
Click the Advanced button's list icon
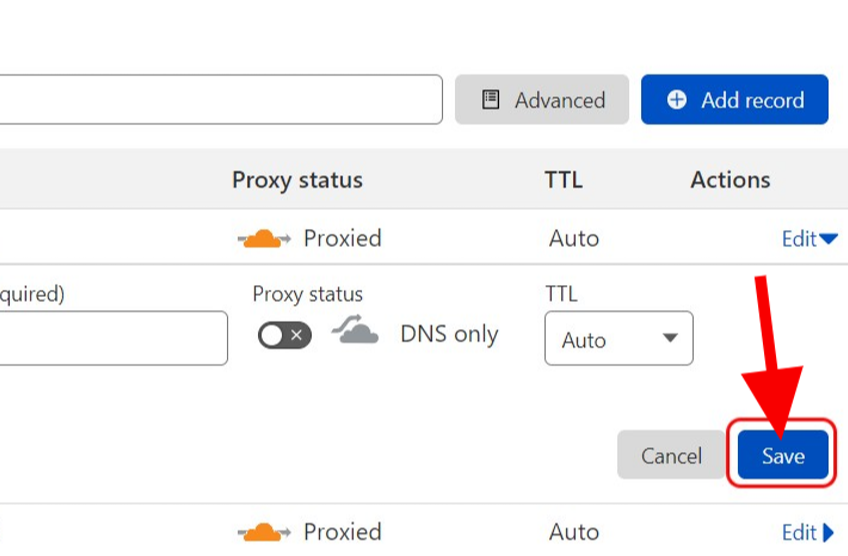491,100
